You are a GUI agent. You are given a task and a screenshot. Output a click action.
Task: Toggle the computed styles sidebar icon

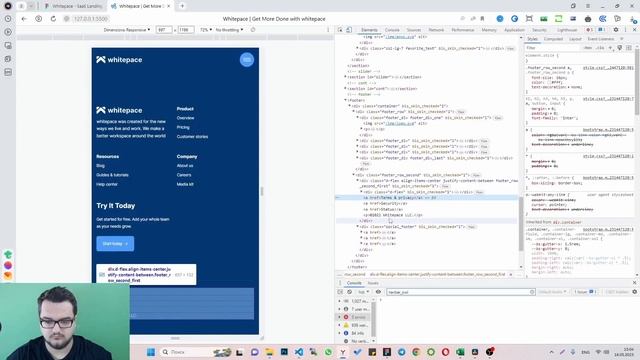[x=629, y=48]
